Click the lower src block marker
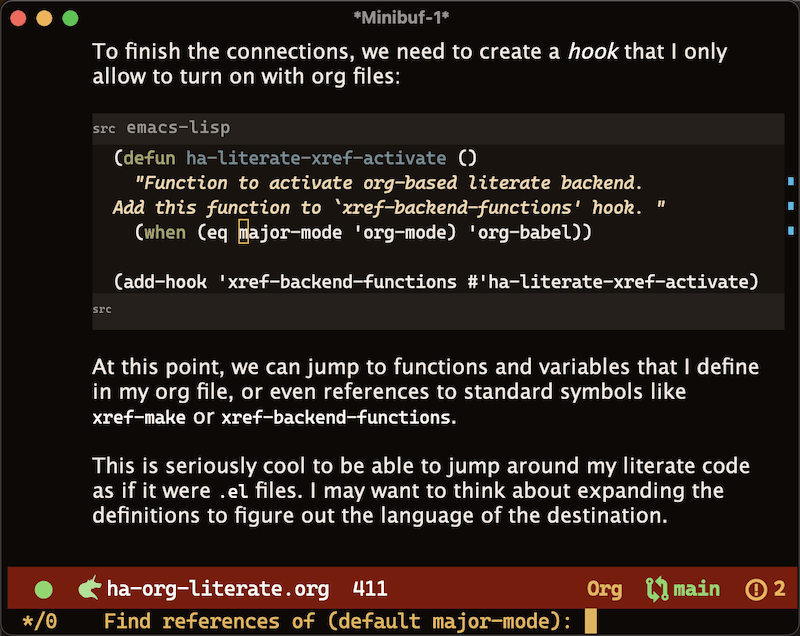Viewport: 800px width, 636px height. point(101,309)
